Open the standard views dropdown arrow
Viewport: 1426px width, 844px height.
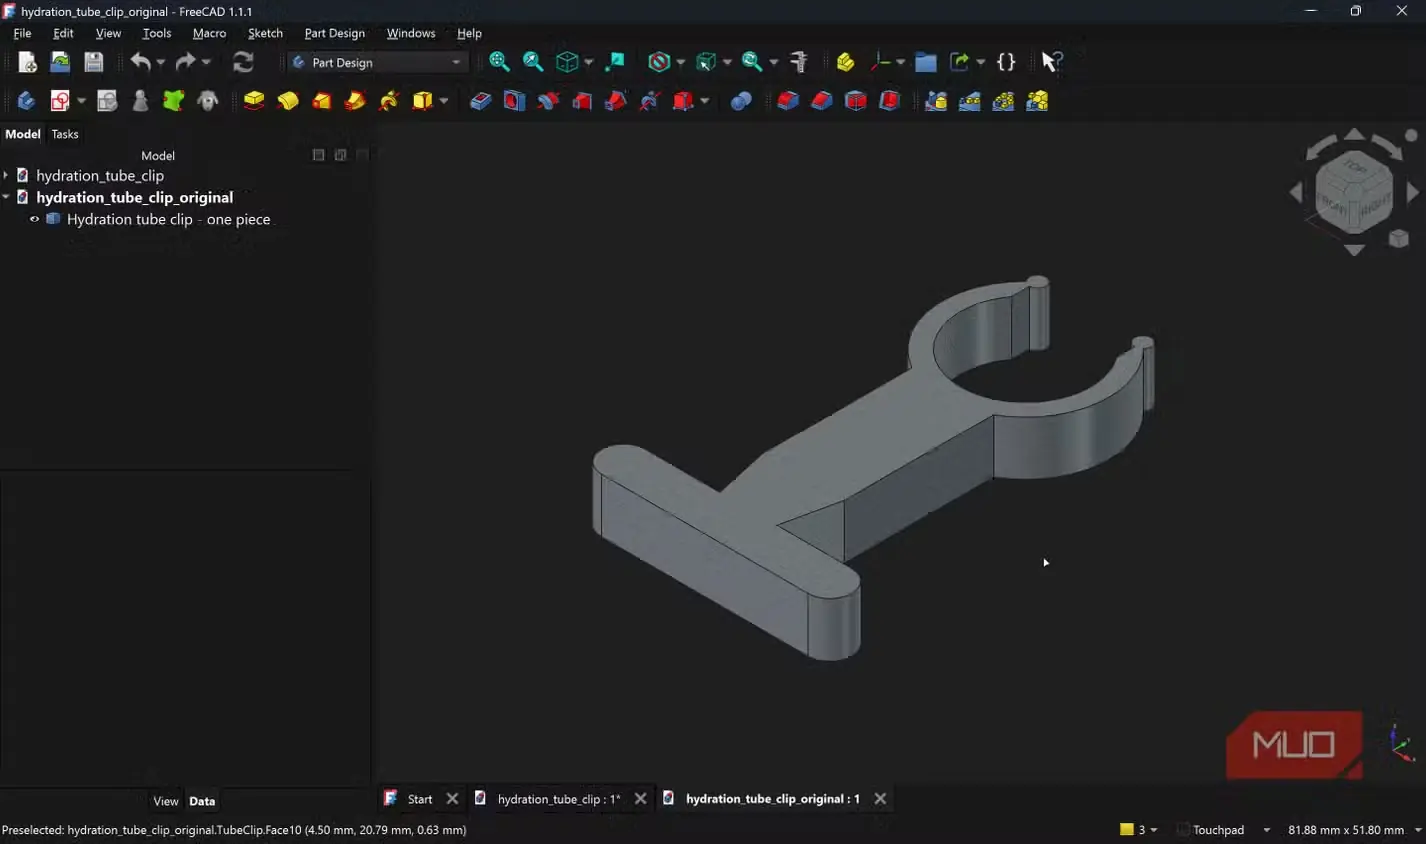click(x=588, y=62)
